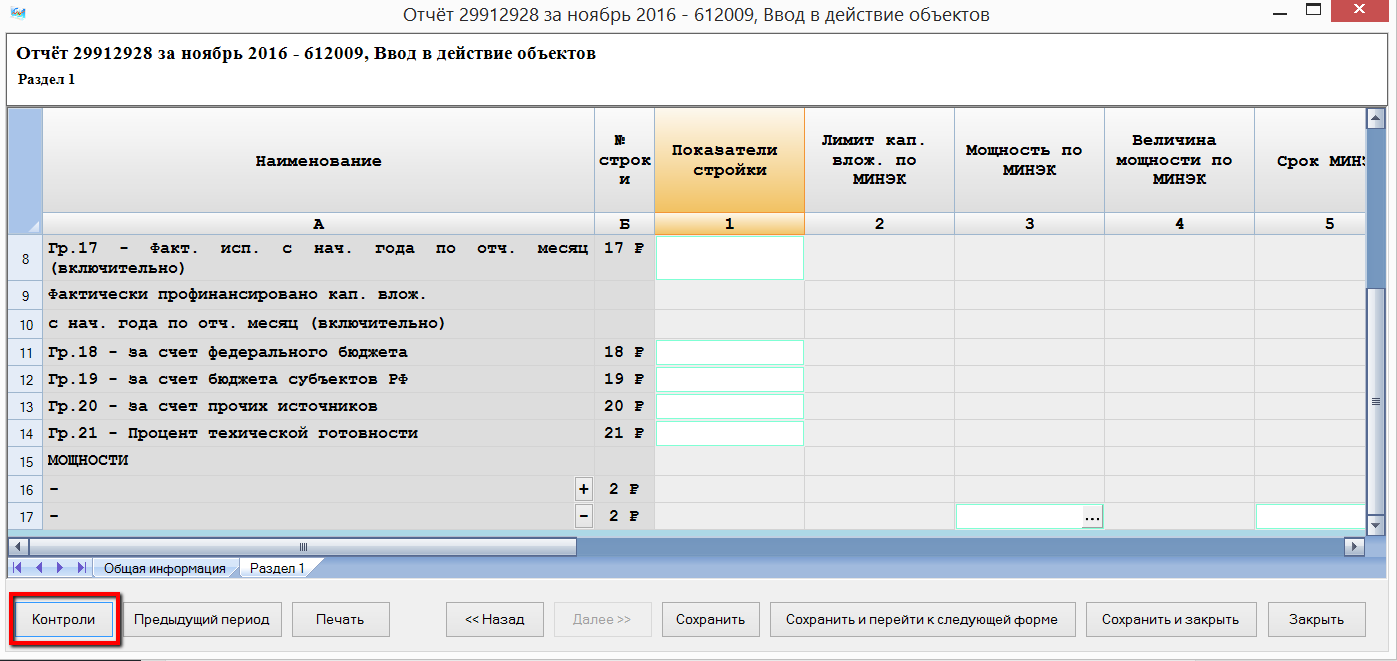The height and width of the screenshot is (661, 1397).
Task: Click the horizontal scrollbar right arrow
Action: coord(1355,547)
